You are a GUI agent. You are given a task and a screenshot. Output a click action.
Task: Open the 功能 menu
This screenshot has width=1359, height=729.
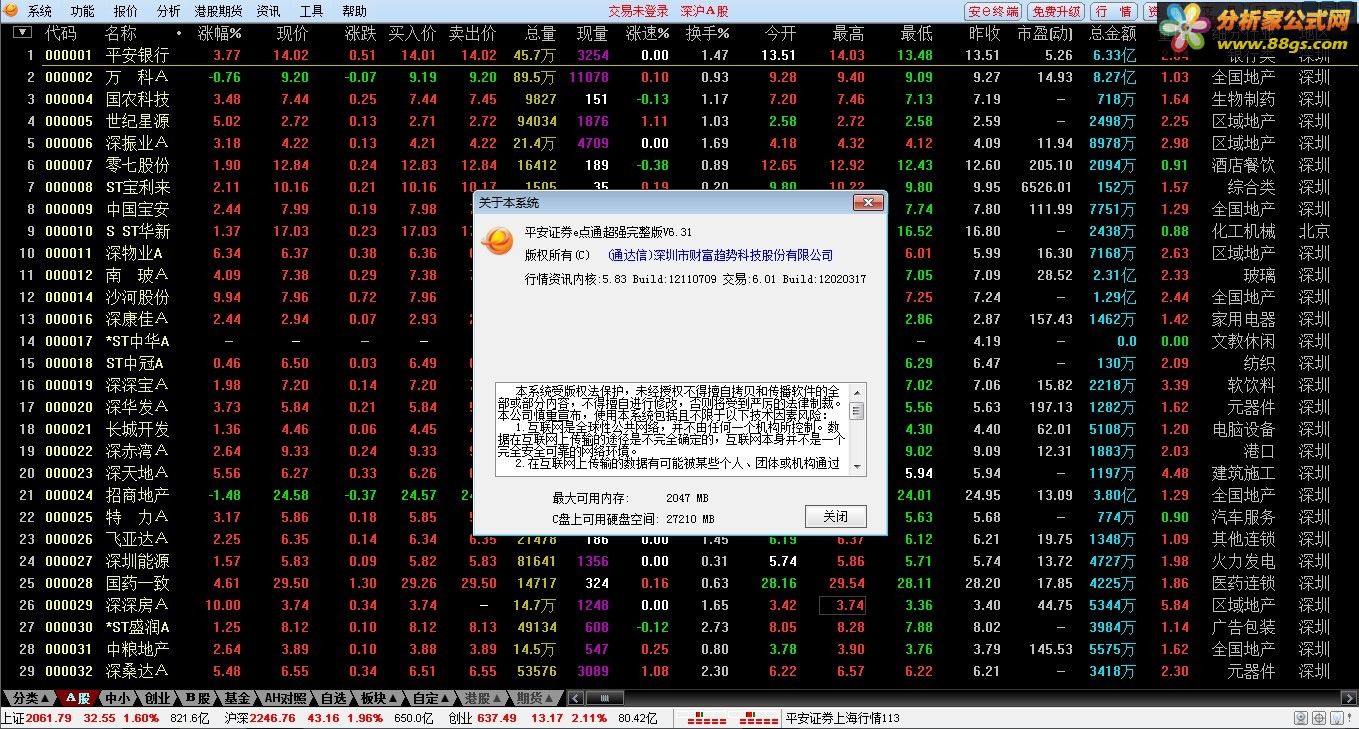click(x=83, y=11)
